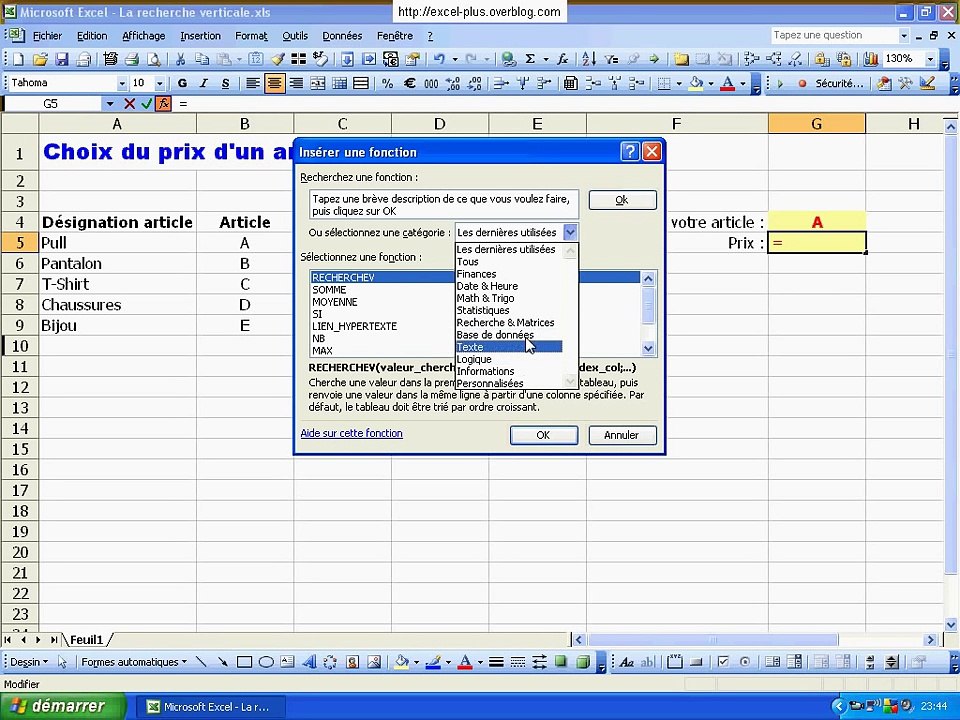Cut selection with the scissors icon

pyautogui.click(x=180, y=59)
